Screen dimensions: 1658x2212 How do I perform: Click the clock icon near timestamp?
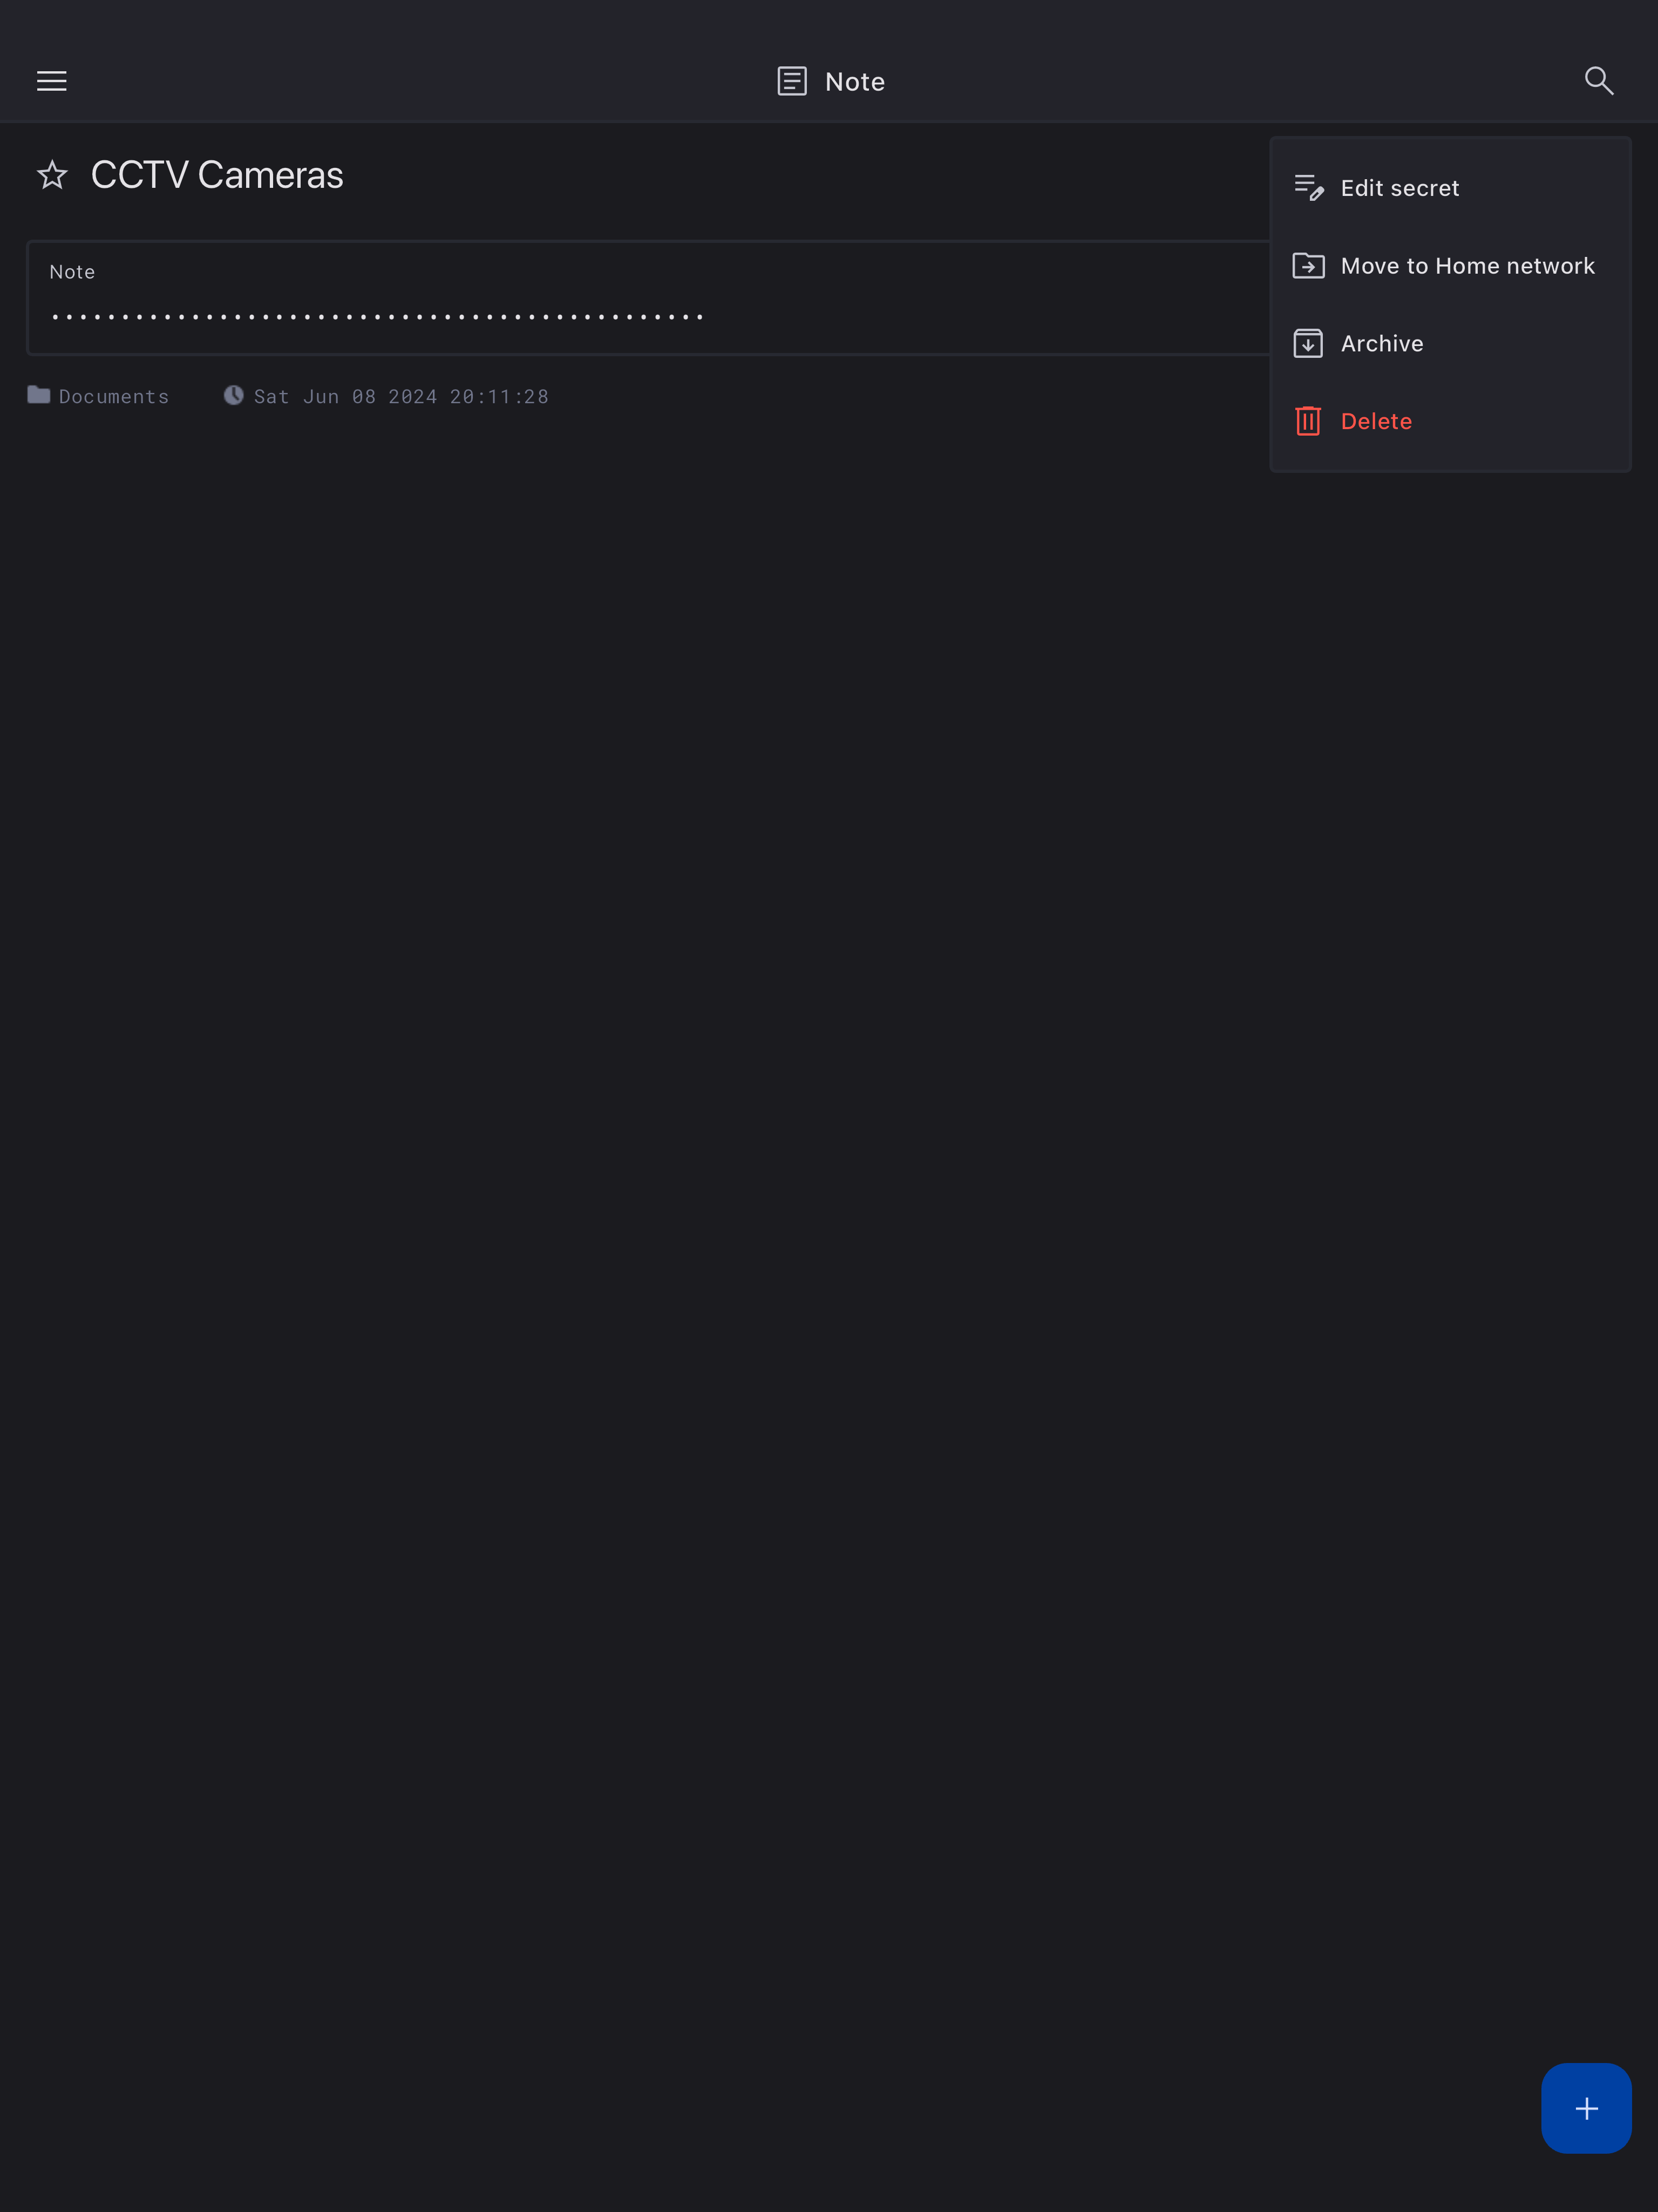pos(233,395)
